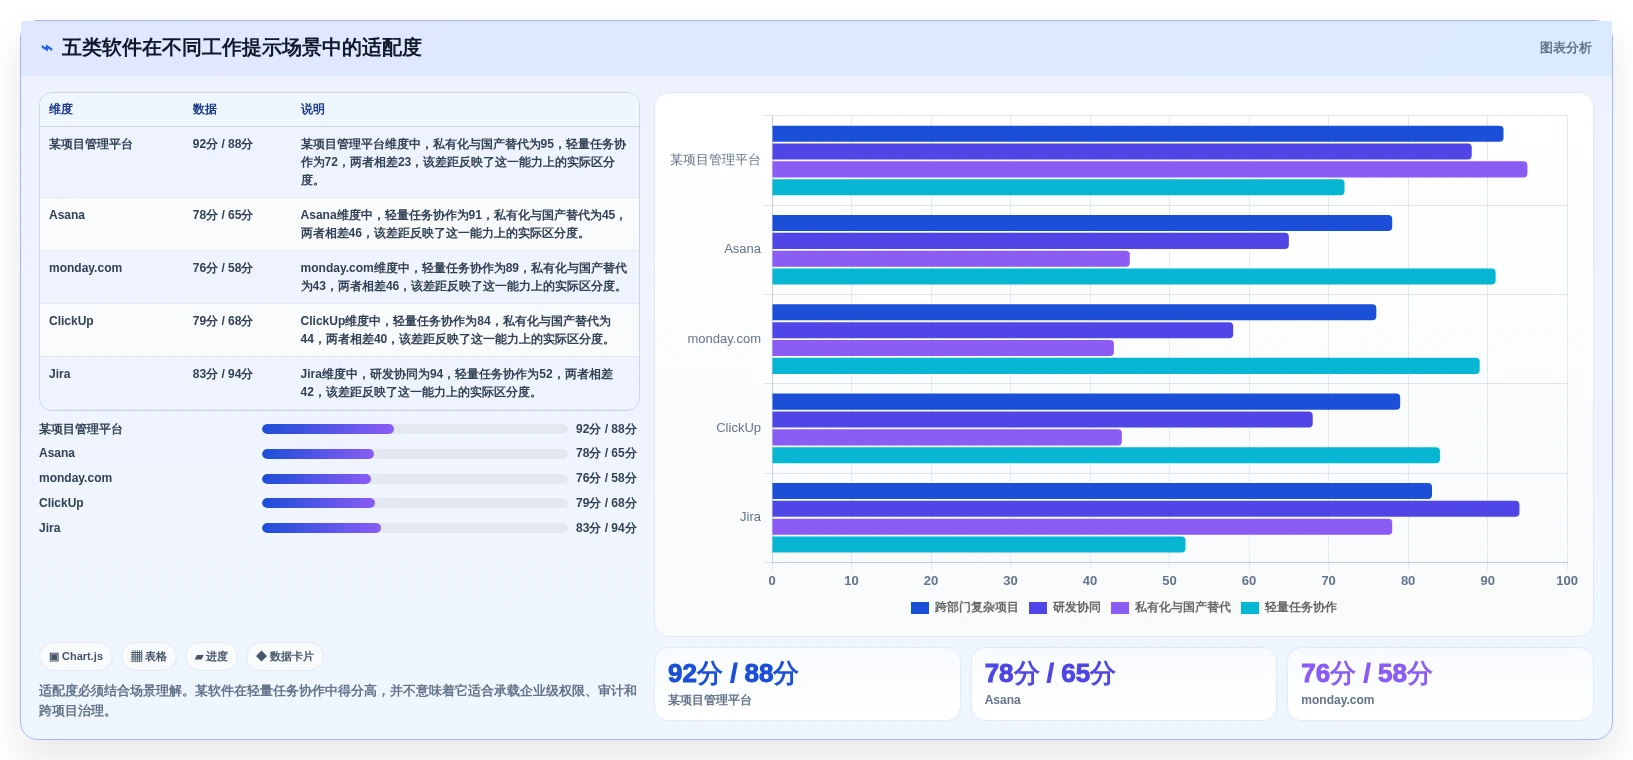The height and width of the screenshot is (760, 1633).
Task: Click the ClickUp progress bar
Action: pyautogui.click(x=414, y=503)
